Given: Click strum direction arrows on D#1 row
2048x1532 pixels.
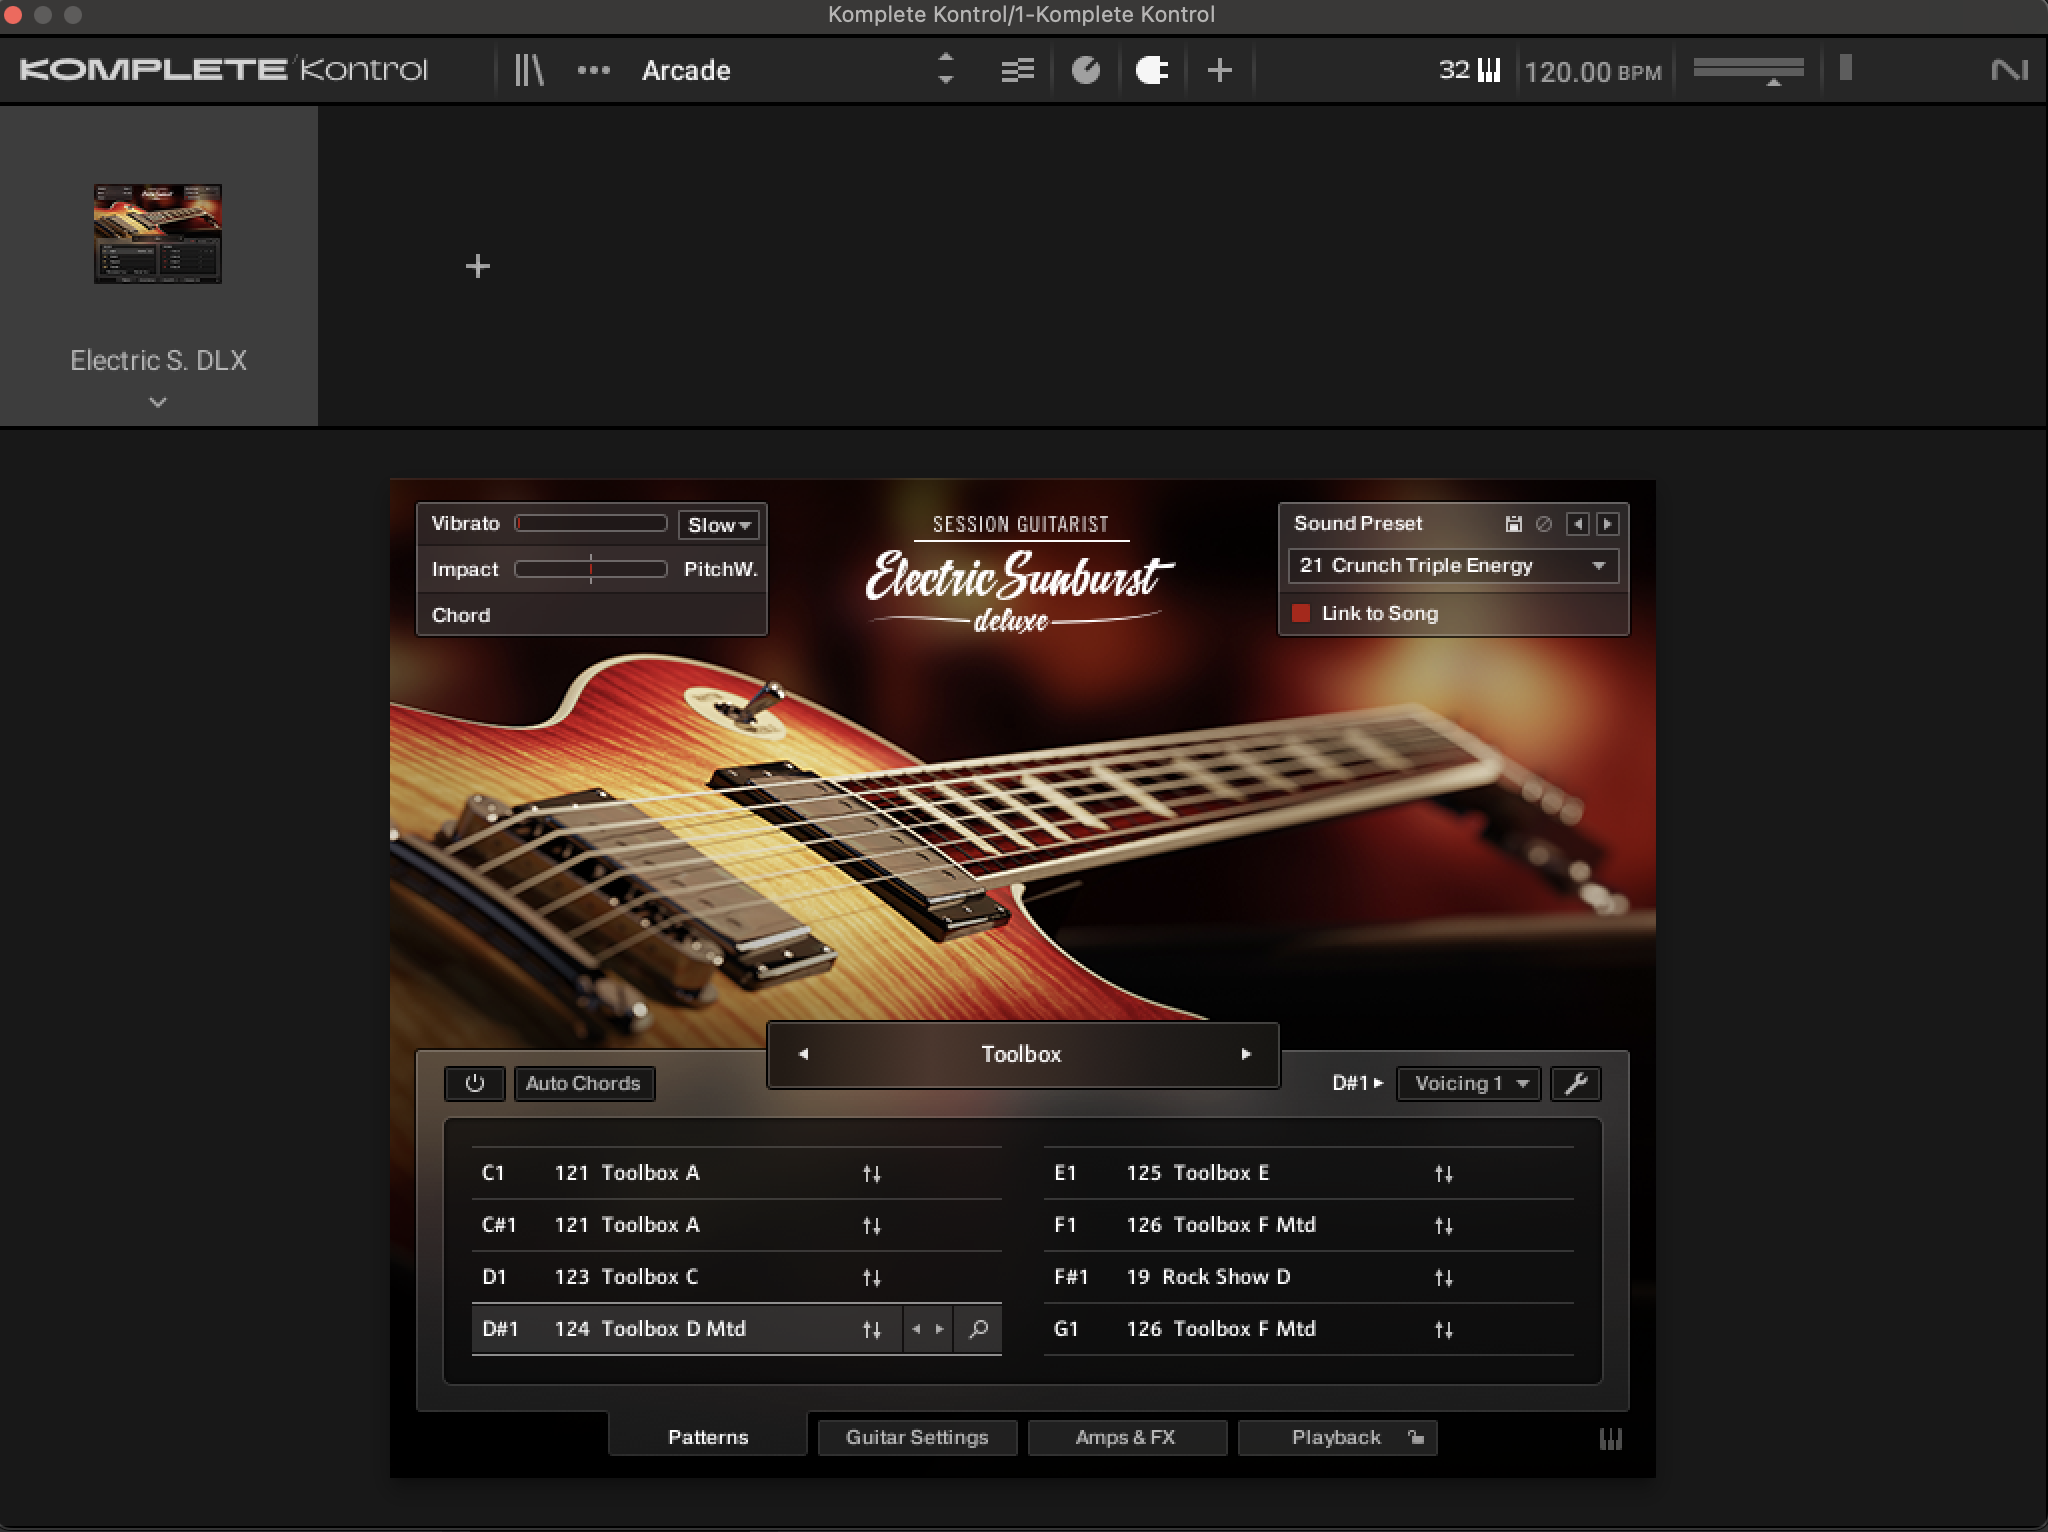Looking at the screenshot, I should (x=872, y=1330).
